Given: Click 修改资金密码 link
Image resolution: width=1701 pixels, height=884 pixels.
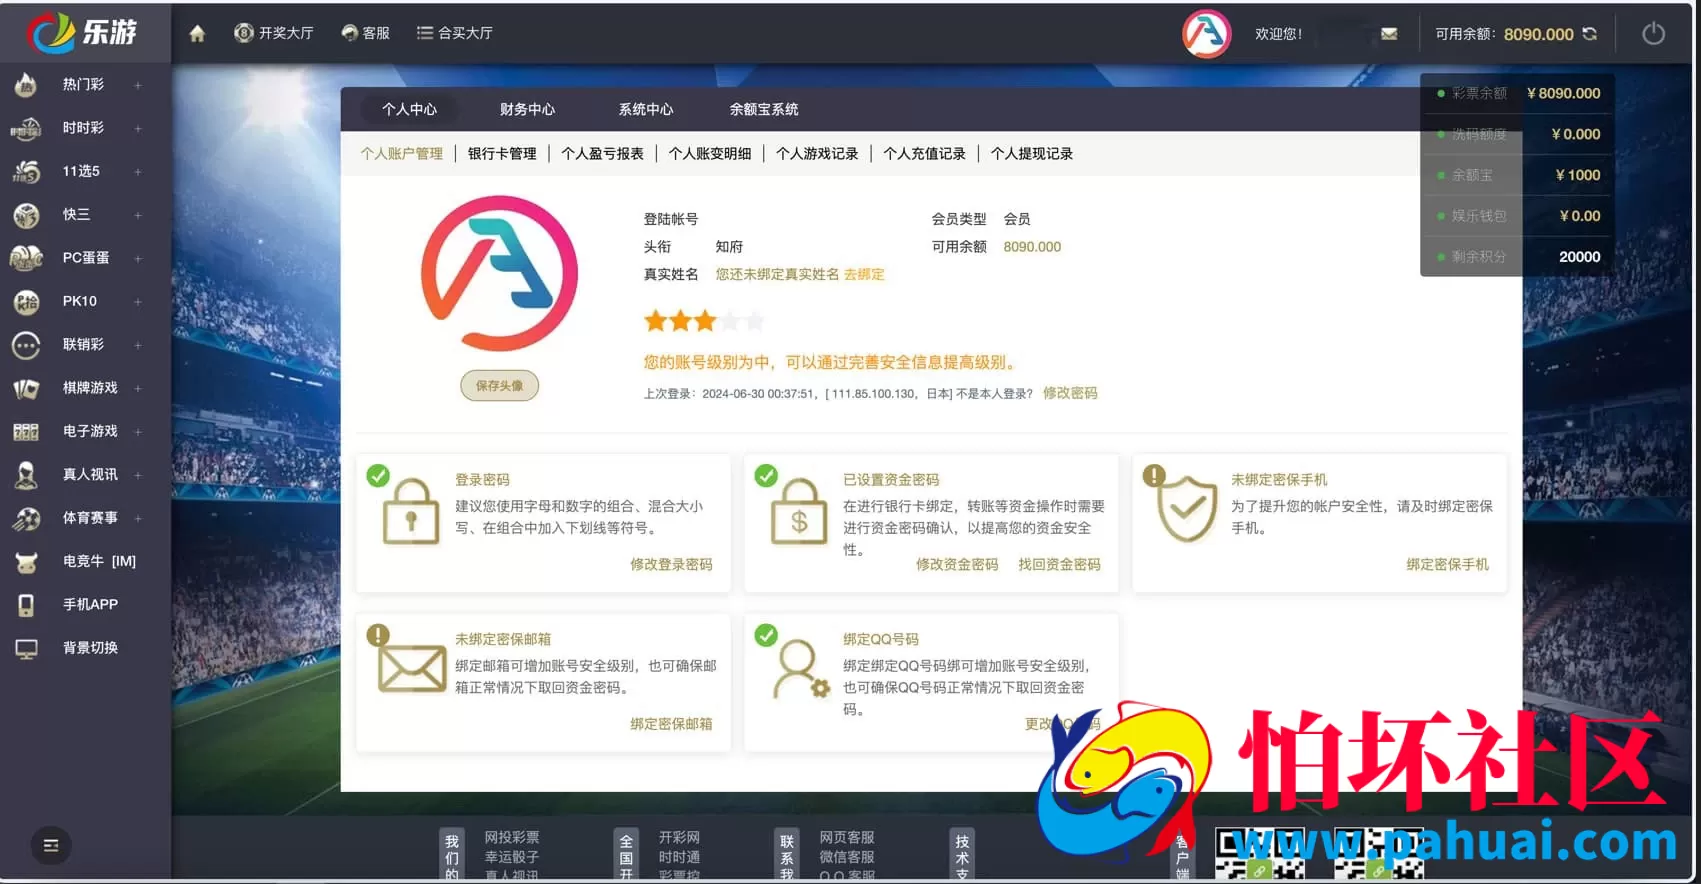Looking at the screenshot, I should [957, 564].
